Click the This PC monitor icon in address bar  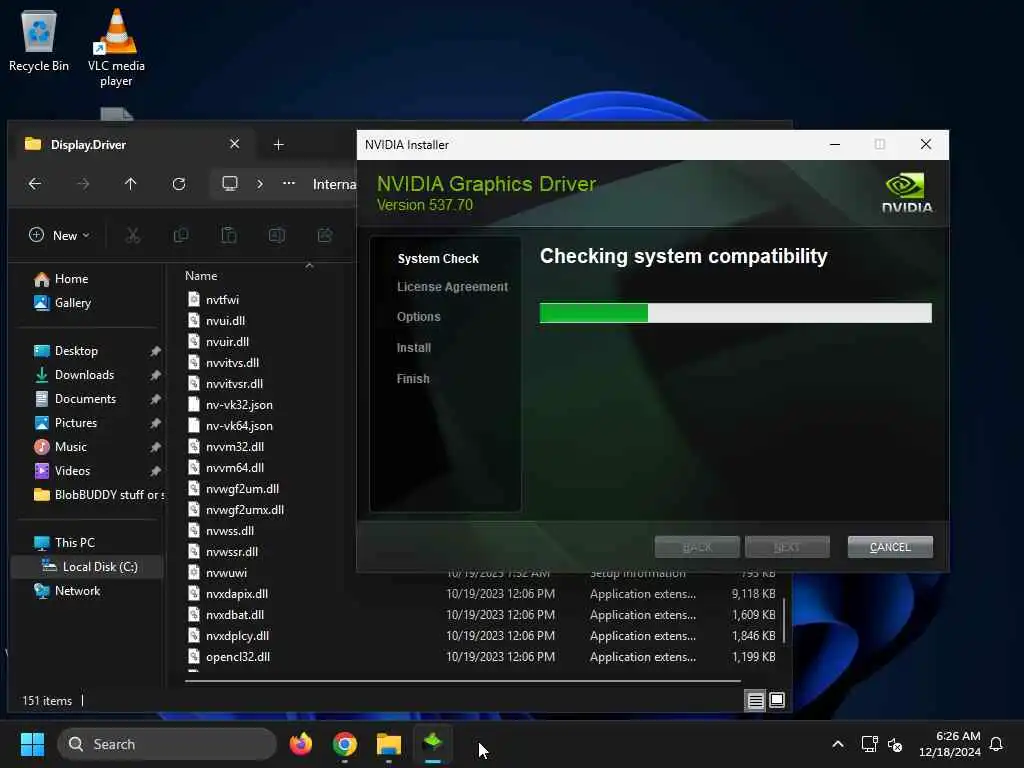point(230,184)
